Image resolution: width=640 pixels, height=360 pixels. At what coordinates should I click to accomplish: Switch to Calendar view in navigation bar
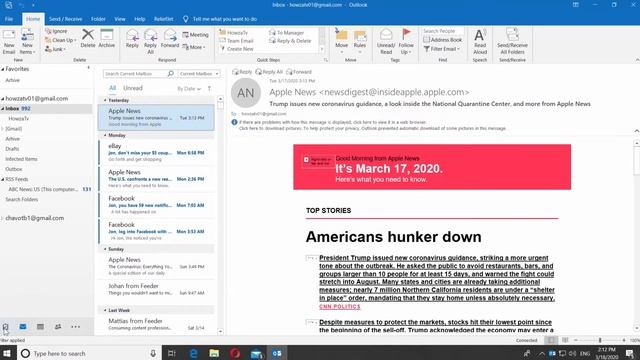40,327
